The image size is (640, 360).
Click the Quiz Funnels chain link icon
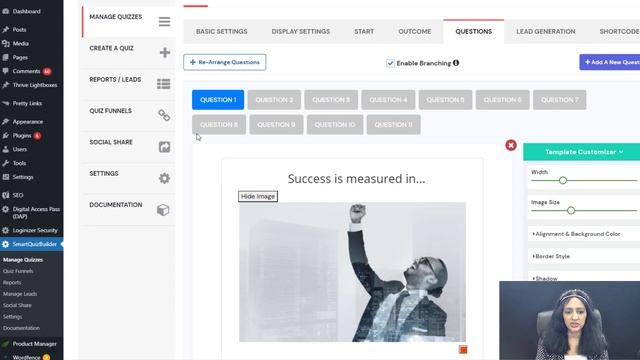click(x=164, y=116)
